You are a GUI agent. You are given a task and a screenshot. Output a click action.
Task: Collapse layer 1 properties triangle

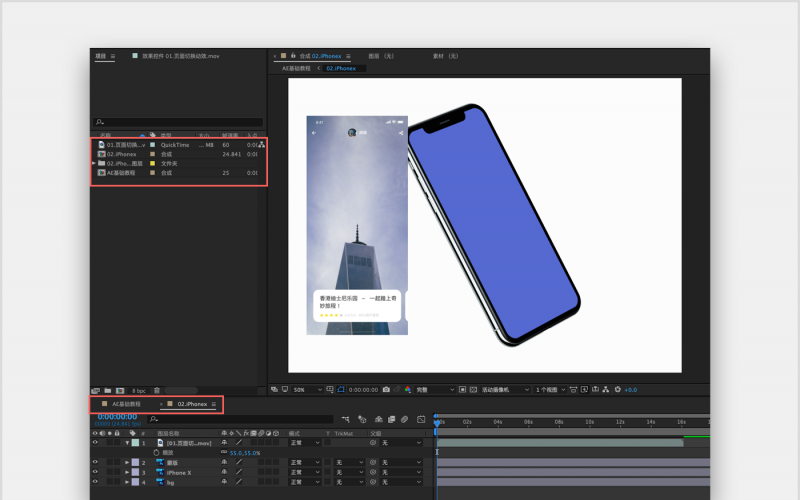tap(127, 443)
